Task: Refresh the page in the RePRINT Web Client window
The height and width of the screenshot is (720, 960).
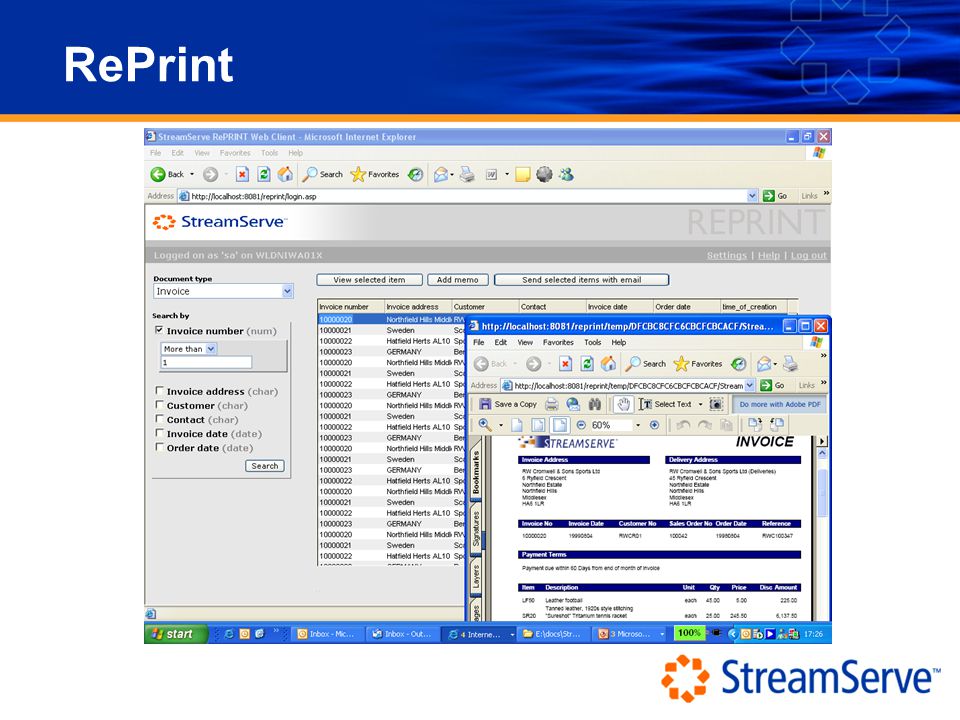Action: tap(264, 174)
